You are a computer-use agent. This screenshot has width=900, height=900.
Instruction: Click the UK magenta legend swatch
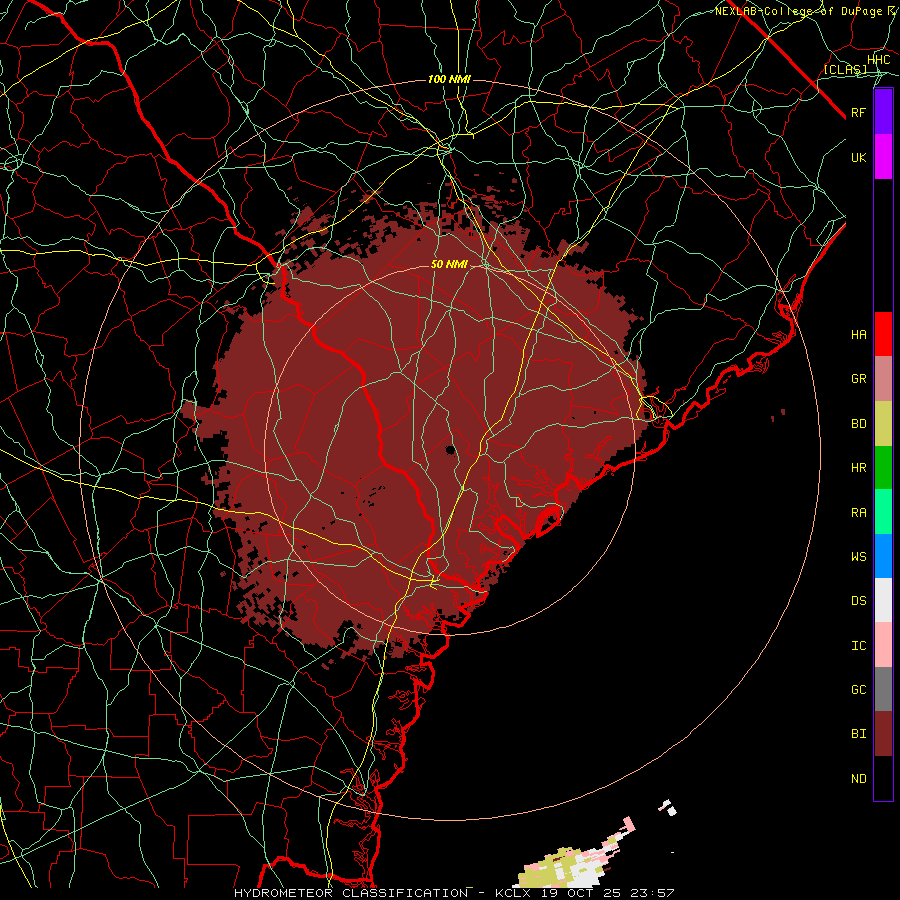pyautogui.click(x=883, y=157)
